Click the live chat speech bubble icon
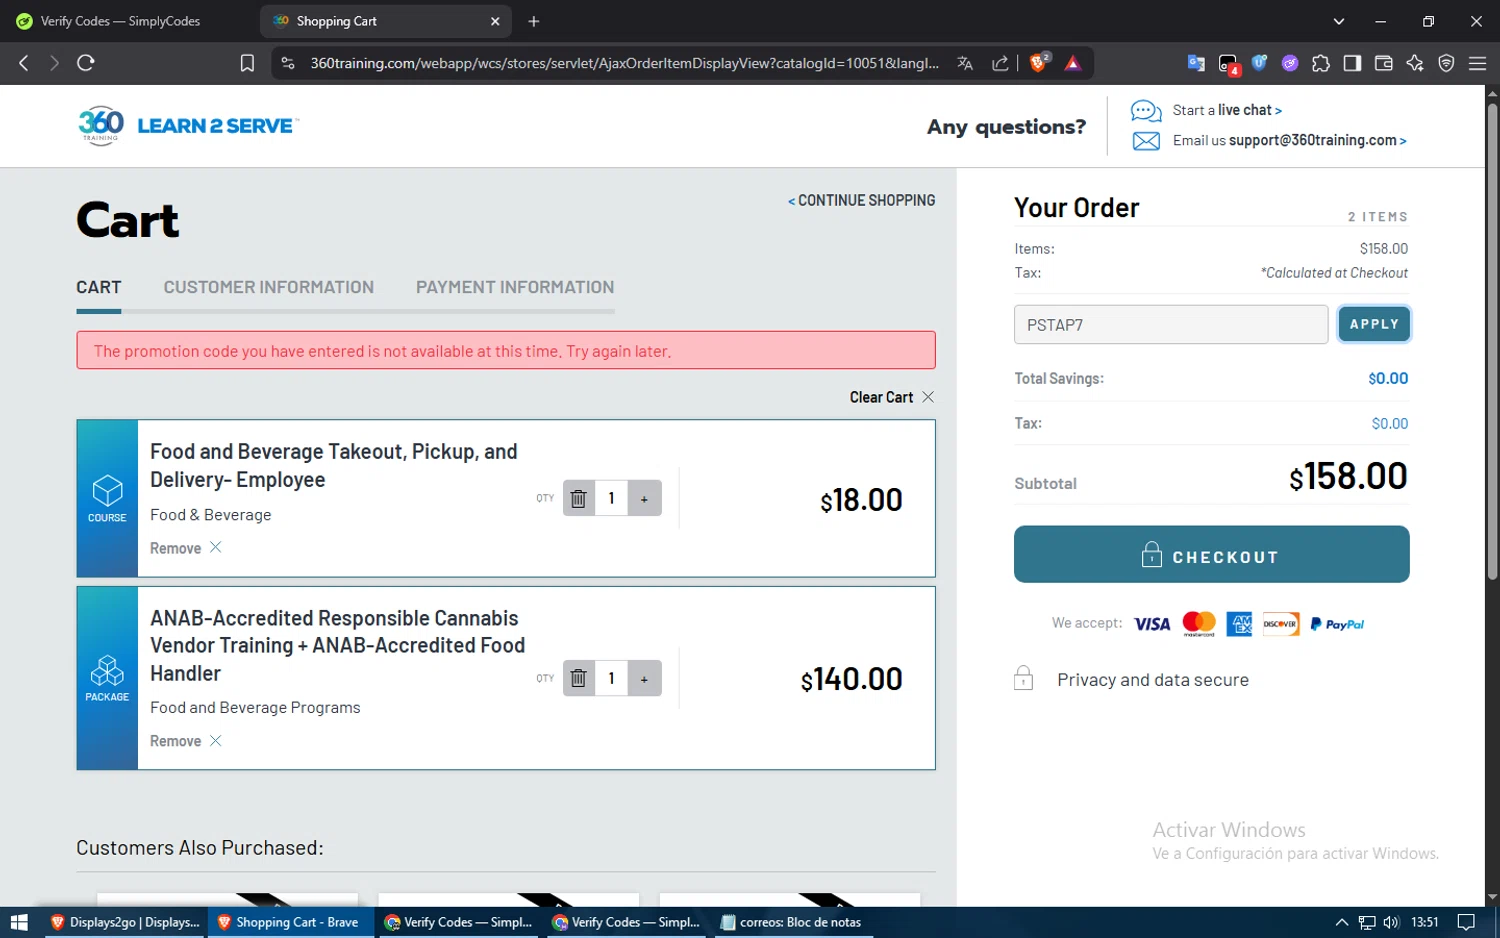The image size is (1500, 938). [1146, 110]
